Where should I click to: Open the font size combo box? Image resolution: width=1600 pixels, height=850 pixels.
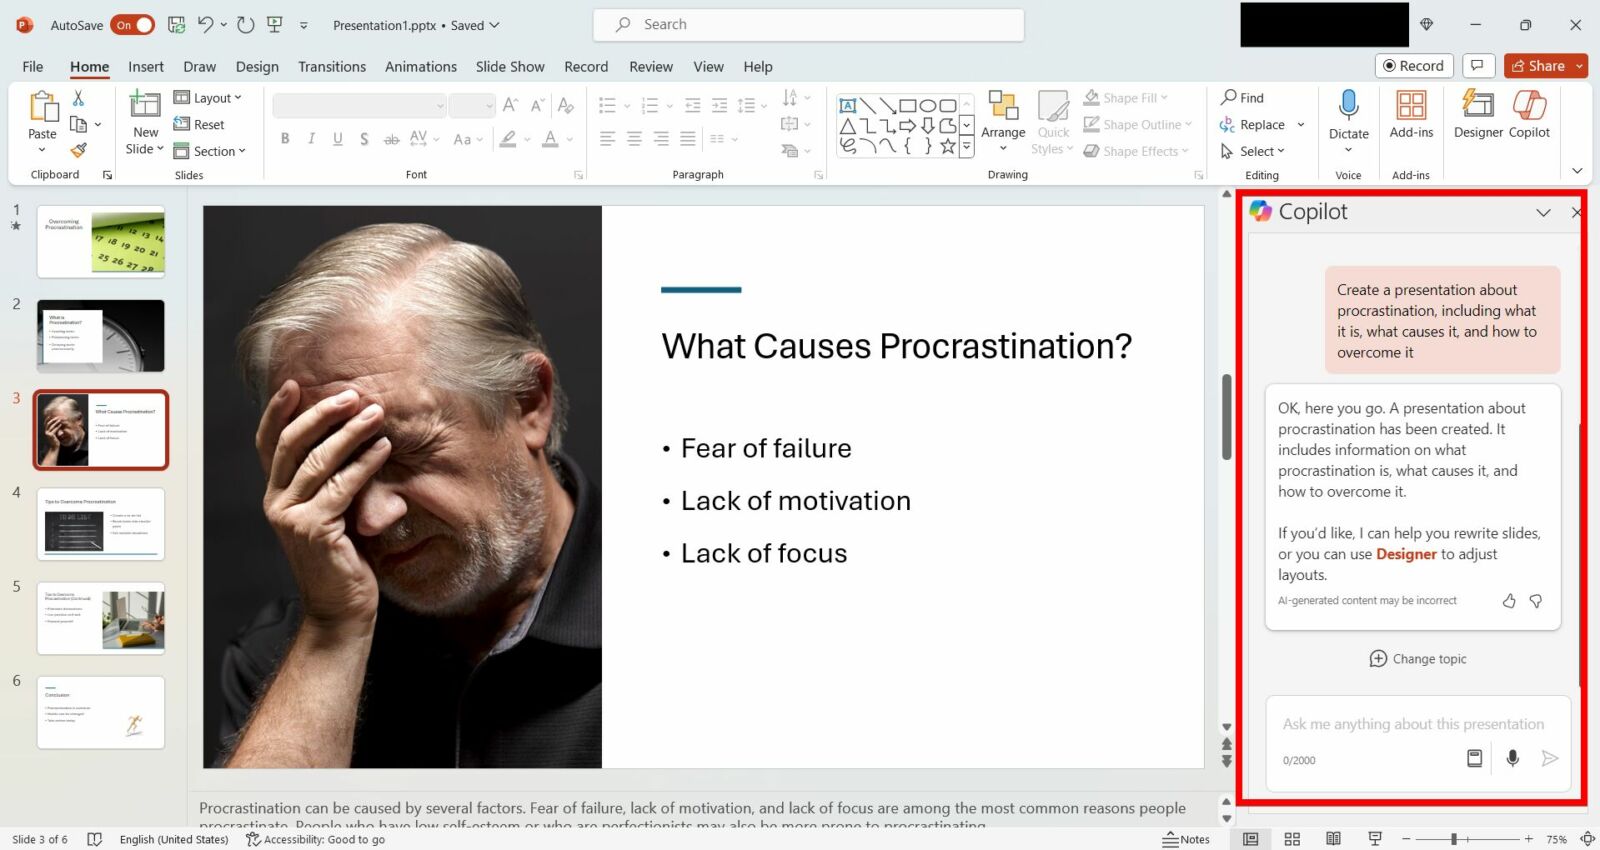tap(472, 105)
